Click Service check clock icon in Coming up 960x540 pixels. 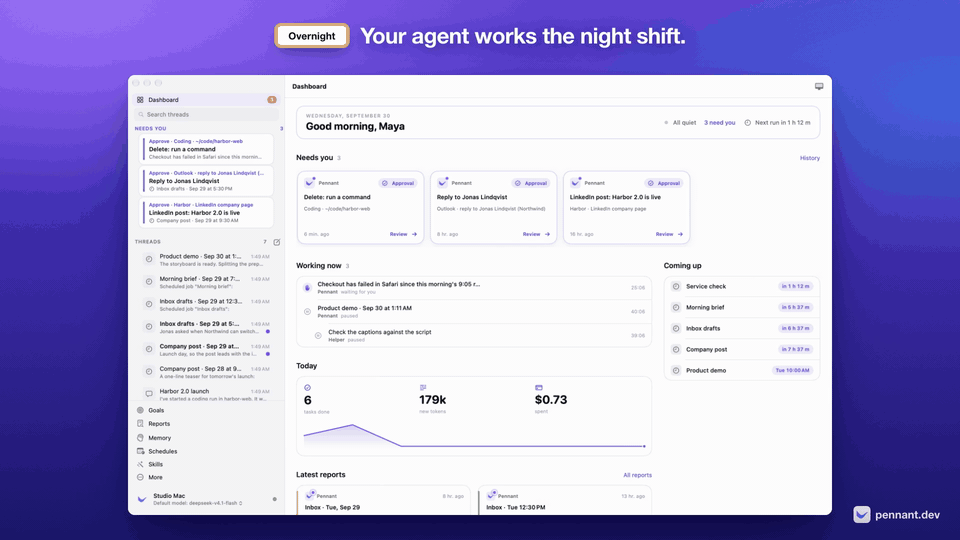[676, 286]
